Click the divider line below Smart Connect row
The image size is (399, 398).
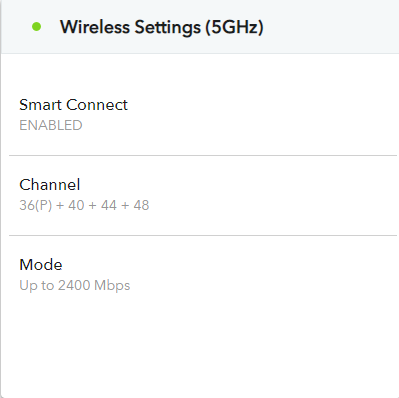[x=203, y=155]
